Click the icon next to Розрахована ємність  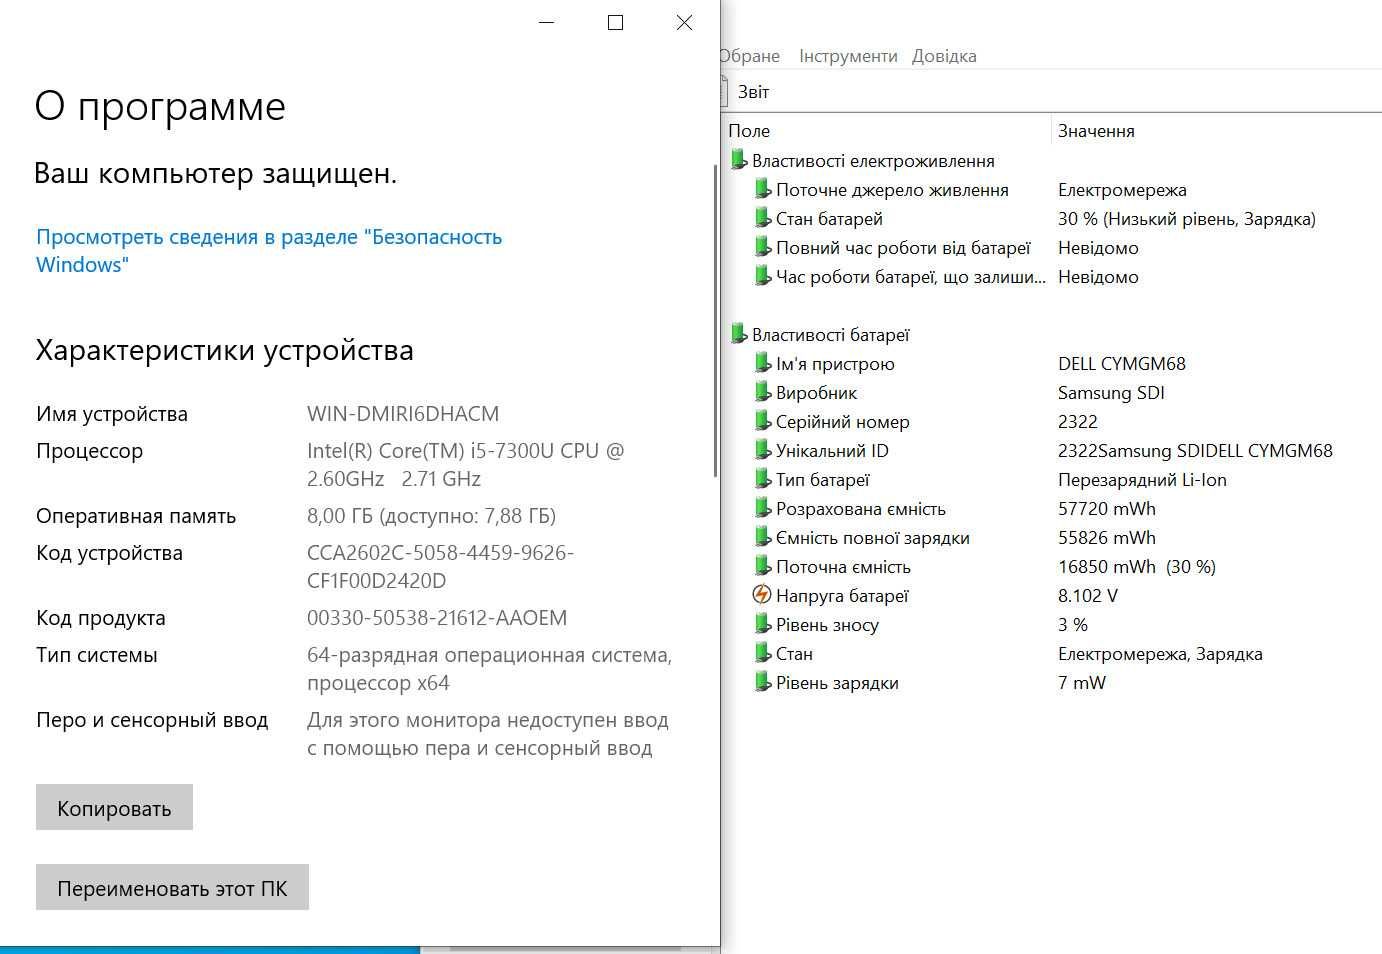[763, 508]
